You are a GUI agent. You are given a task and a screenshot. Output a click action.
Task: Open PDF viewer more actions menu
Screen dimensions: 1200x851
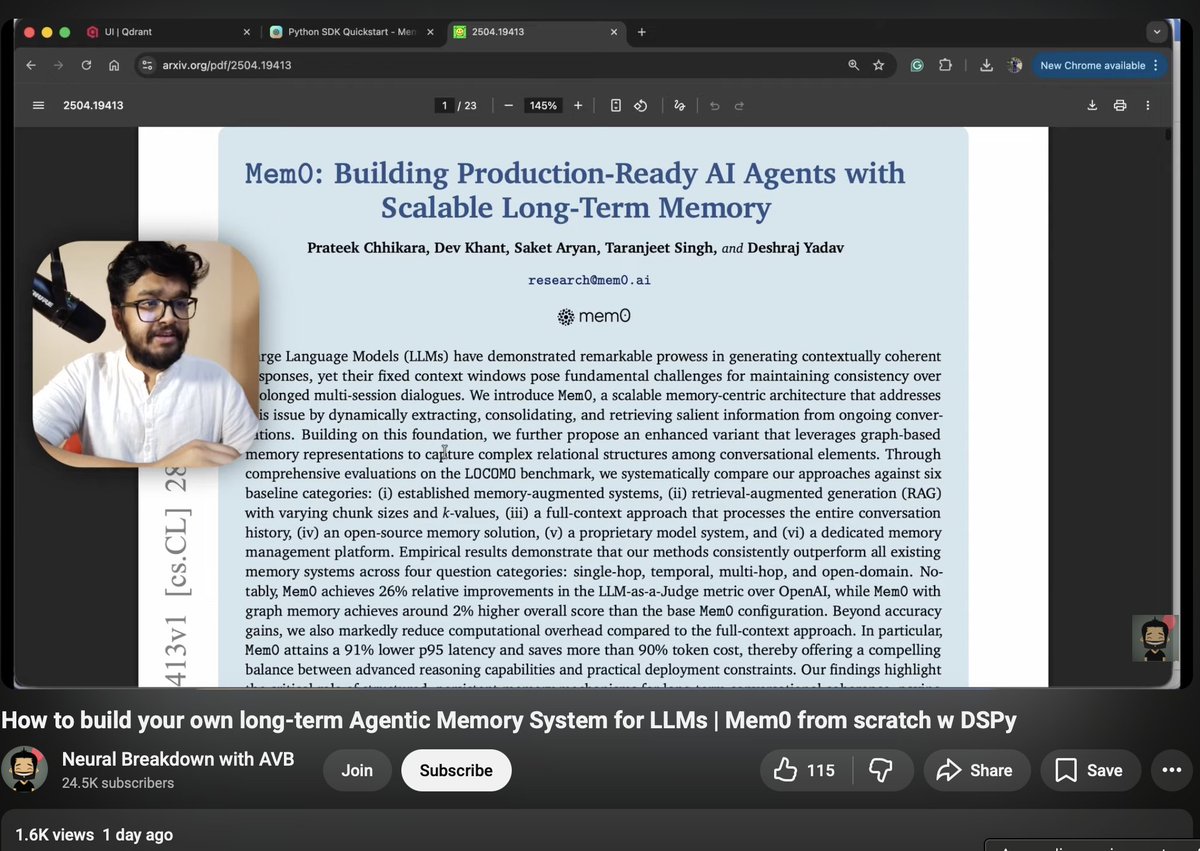click(1148, 105)
